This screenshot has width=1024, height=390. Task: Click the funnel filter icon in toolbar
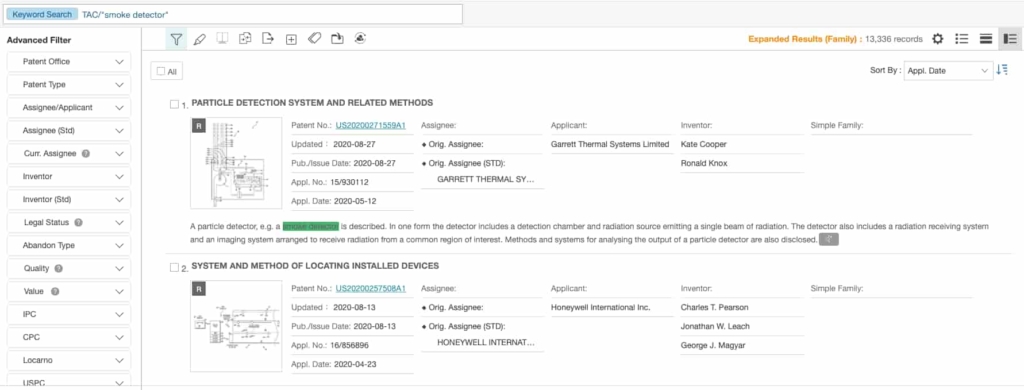(x=176, y=39)
